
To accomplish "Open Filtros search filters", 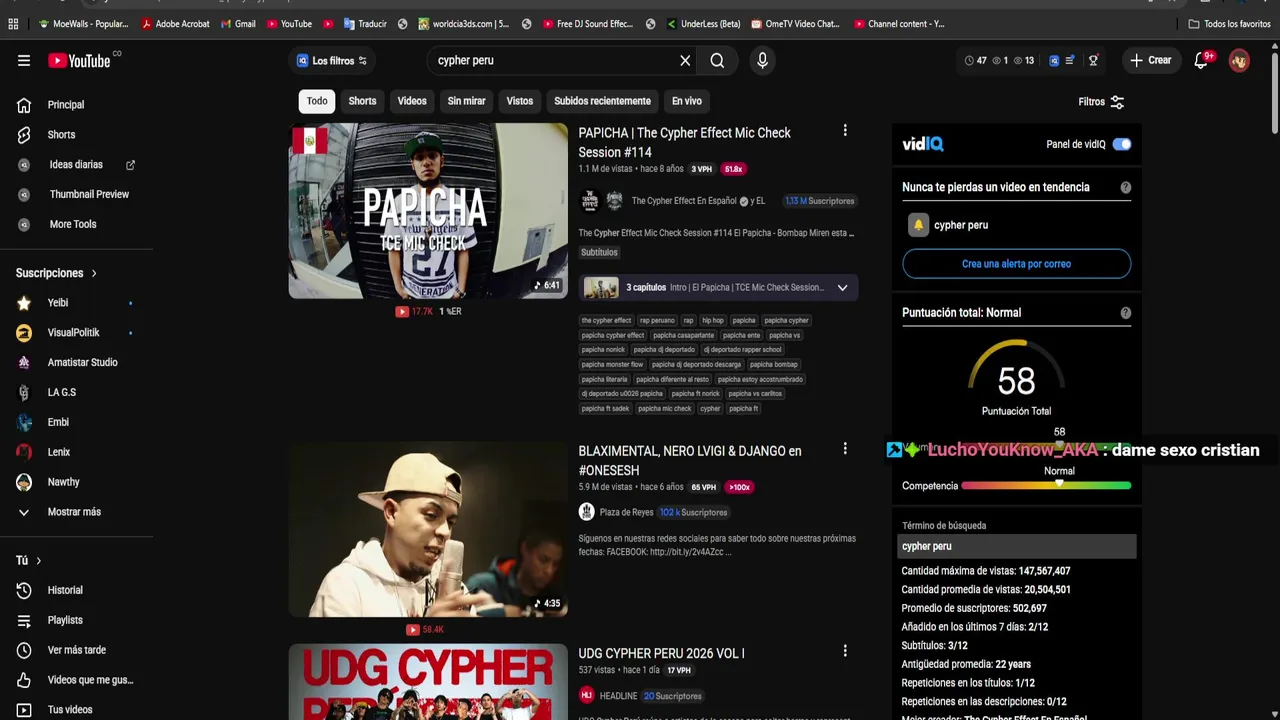I will point(1101,102).
